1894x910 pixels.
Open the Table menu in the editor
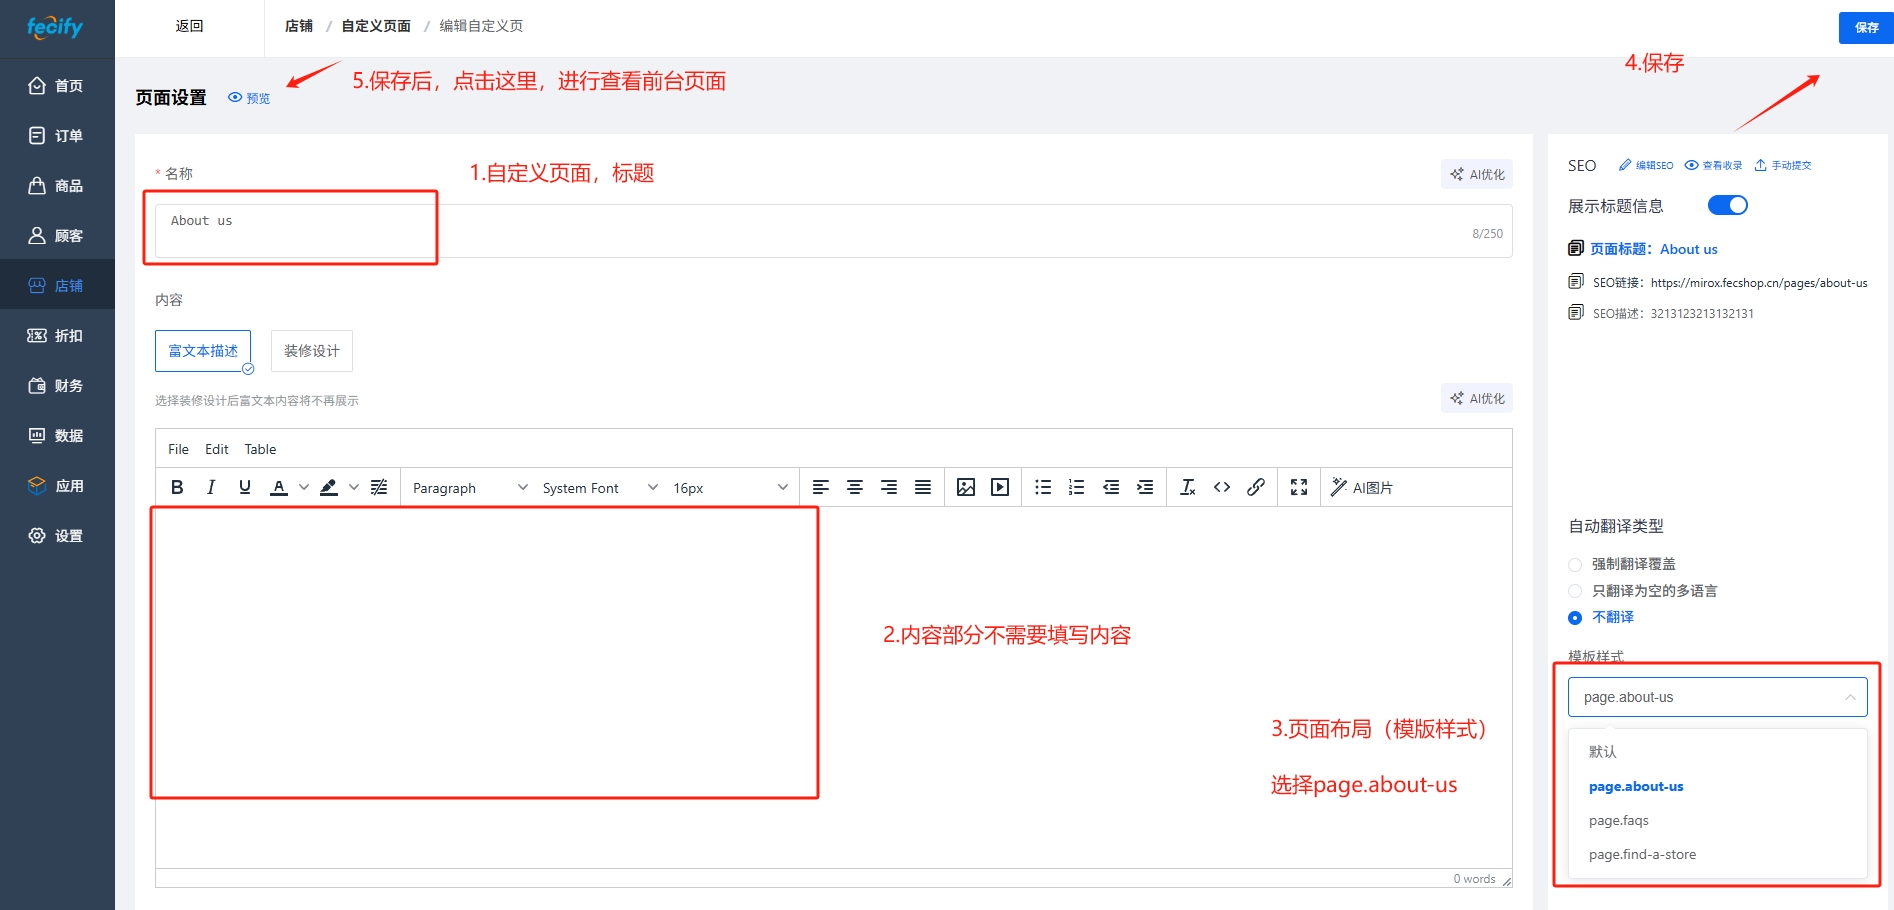click(260, 449)
